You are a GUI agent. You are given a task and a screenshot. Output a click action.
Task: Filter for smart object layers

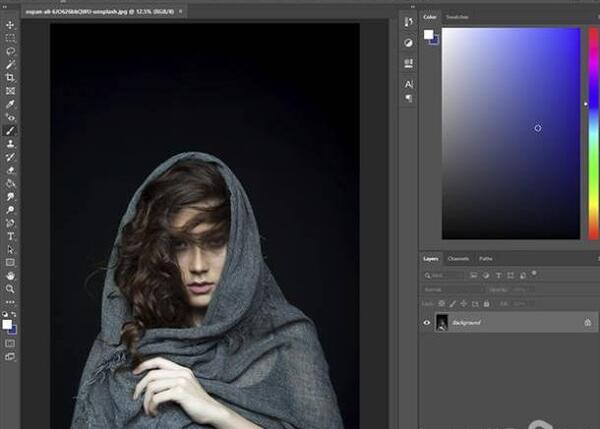(523, 275)
